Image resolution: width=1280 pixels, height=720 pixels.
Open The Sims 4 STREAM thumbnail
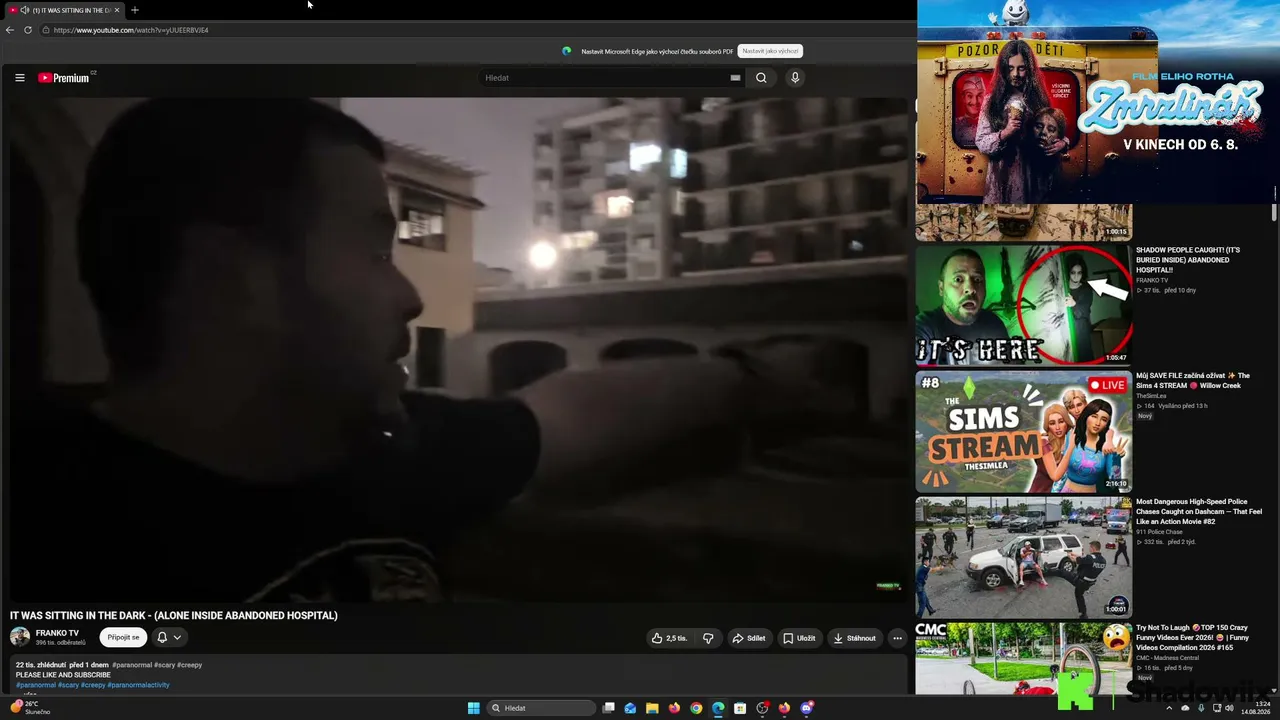(x=1024, y=431)
